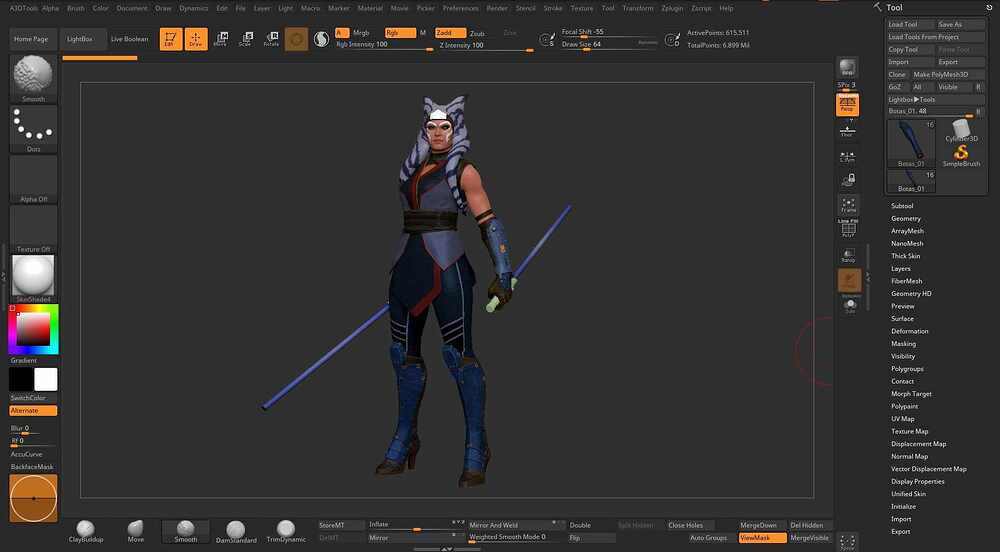Open the Document menu
This screenshot has width=1000, height=552.
pos(131,8)
